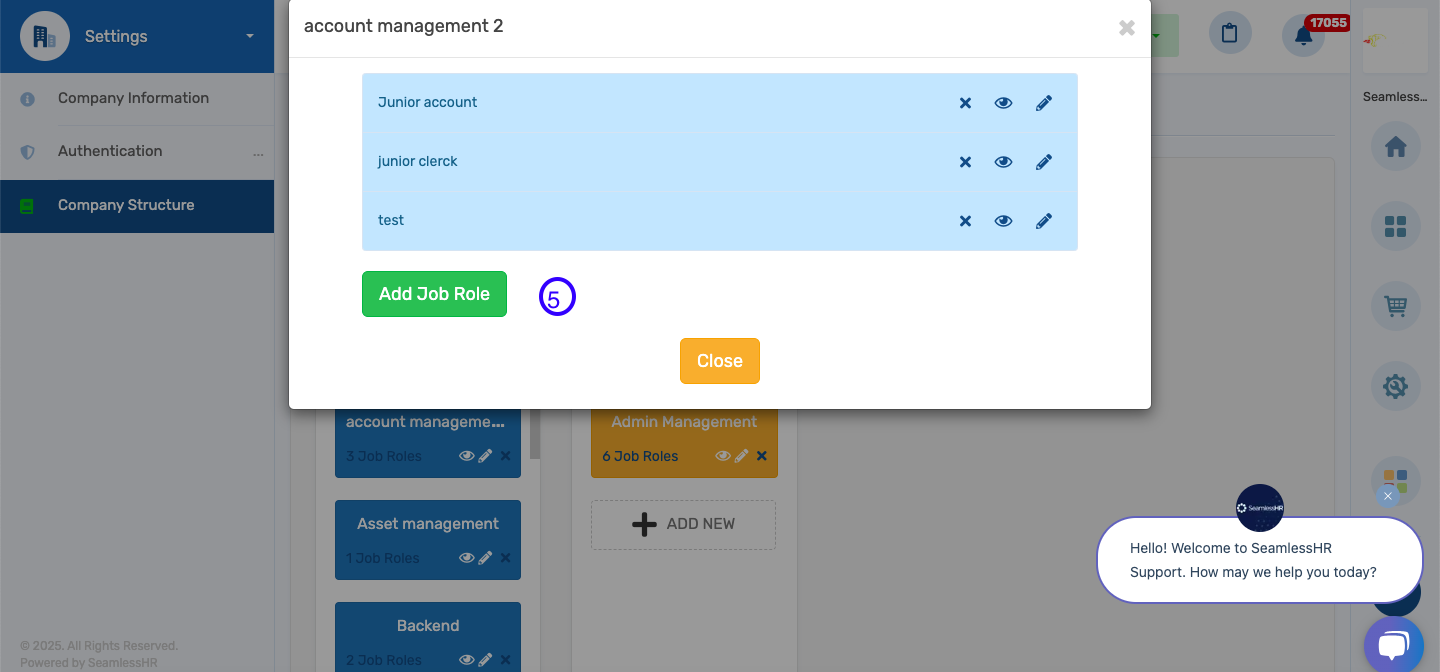The width and height of the screenshot is (1440, 672).
Task: Close the job roles dialog with yellow button
Action: point(720,361)
